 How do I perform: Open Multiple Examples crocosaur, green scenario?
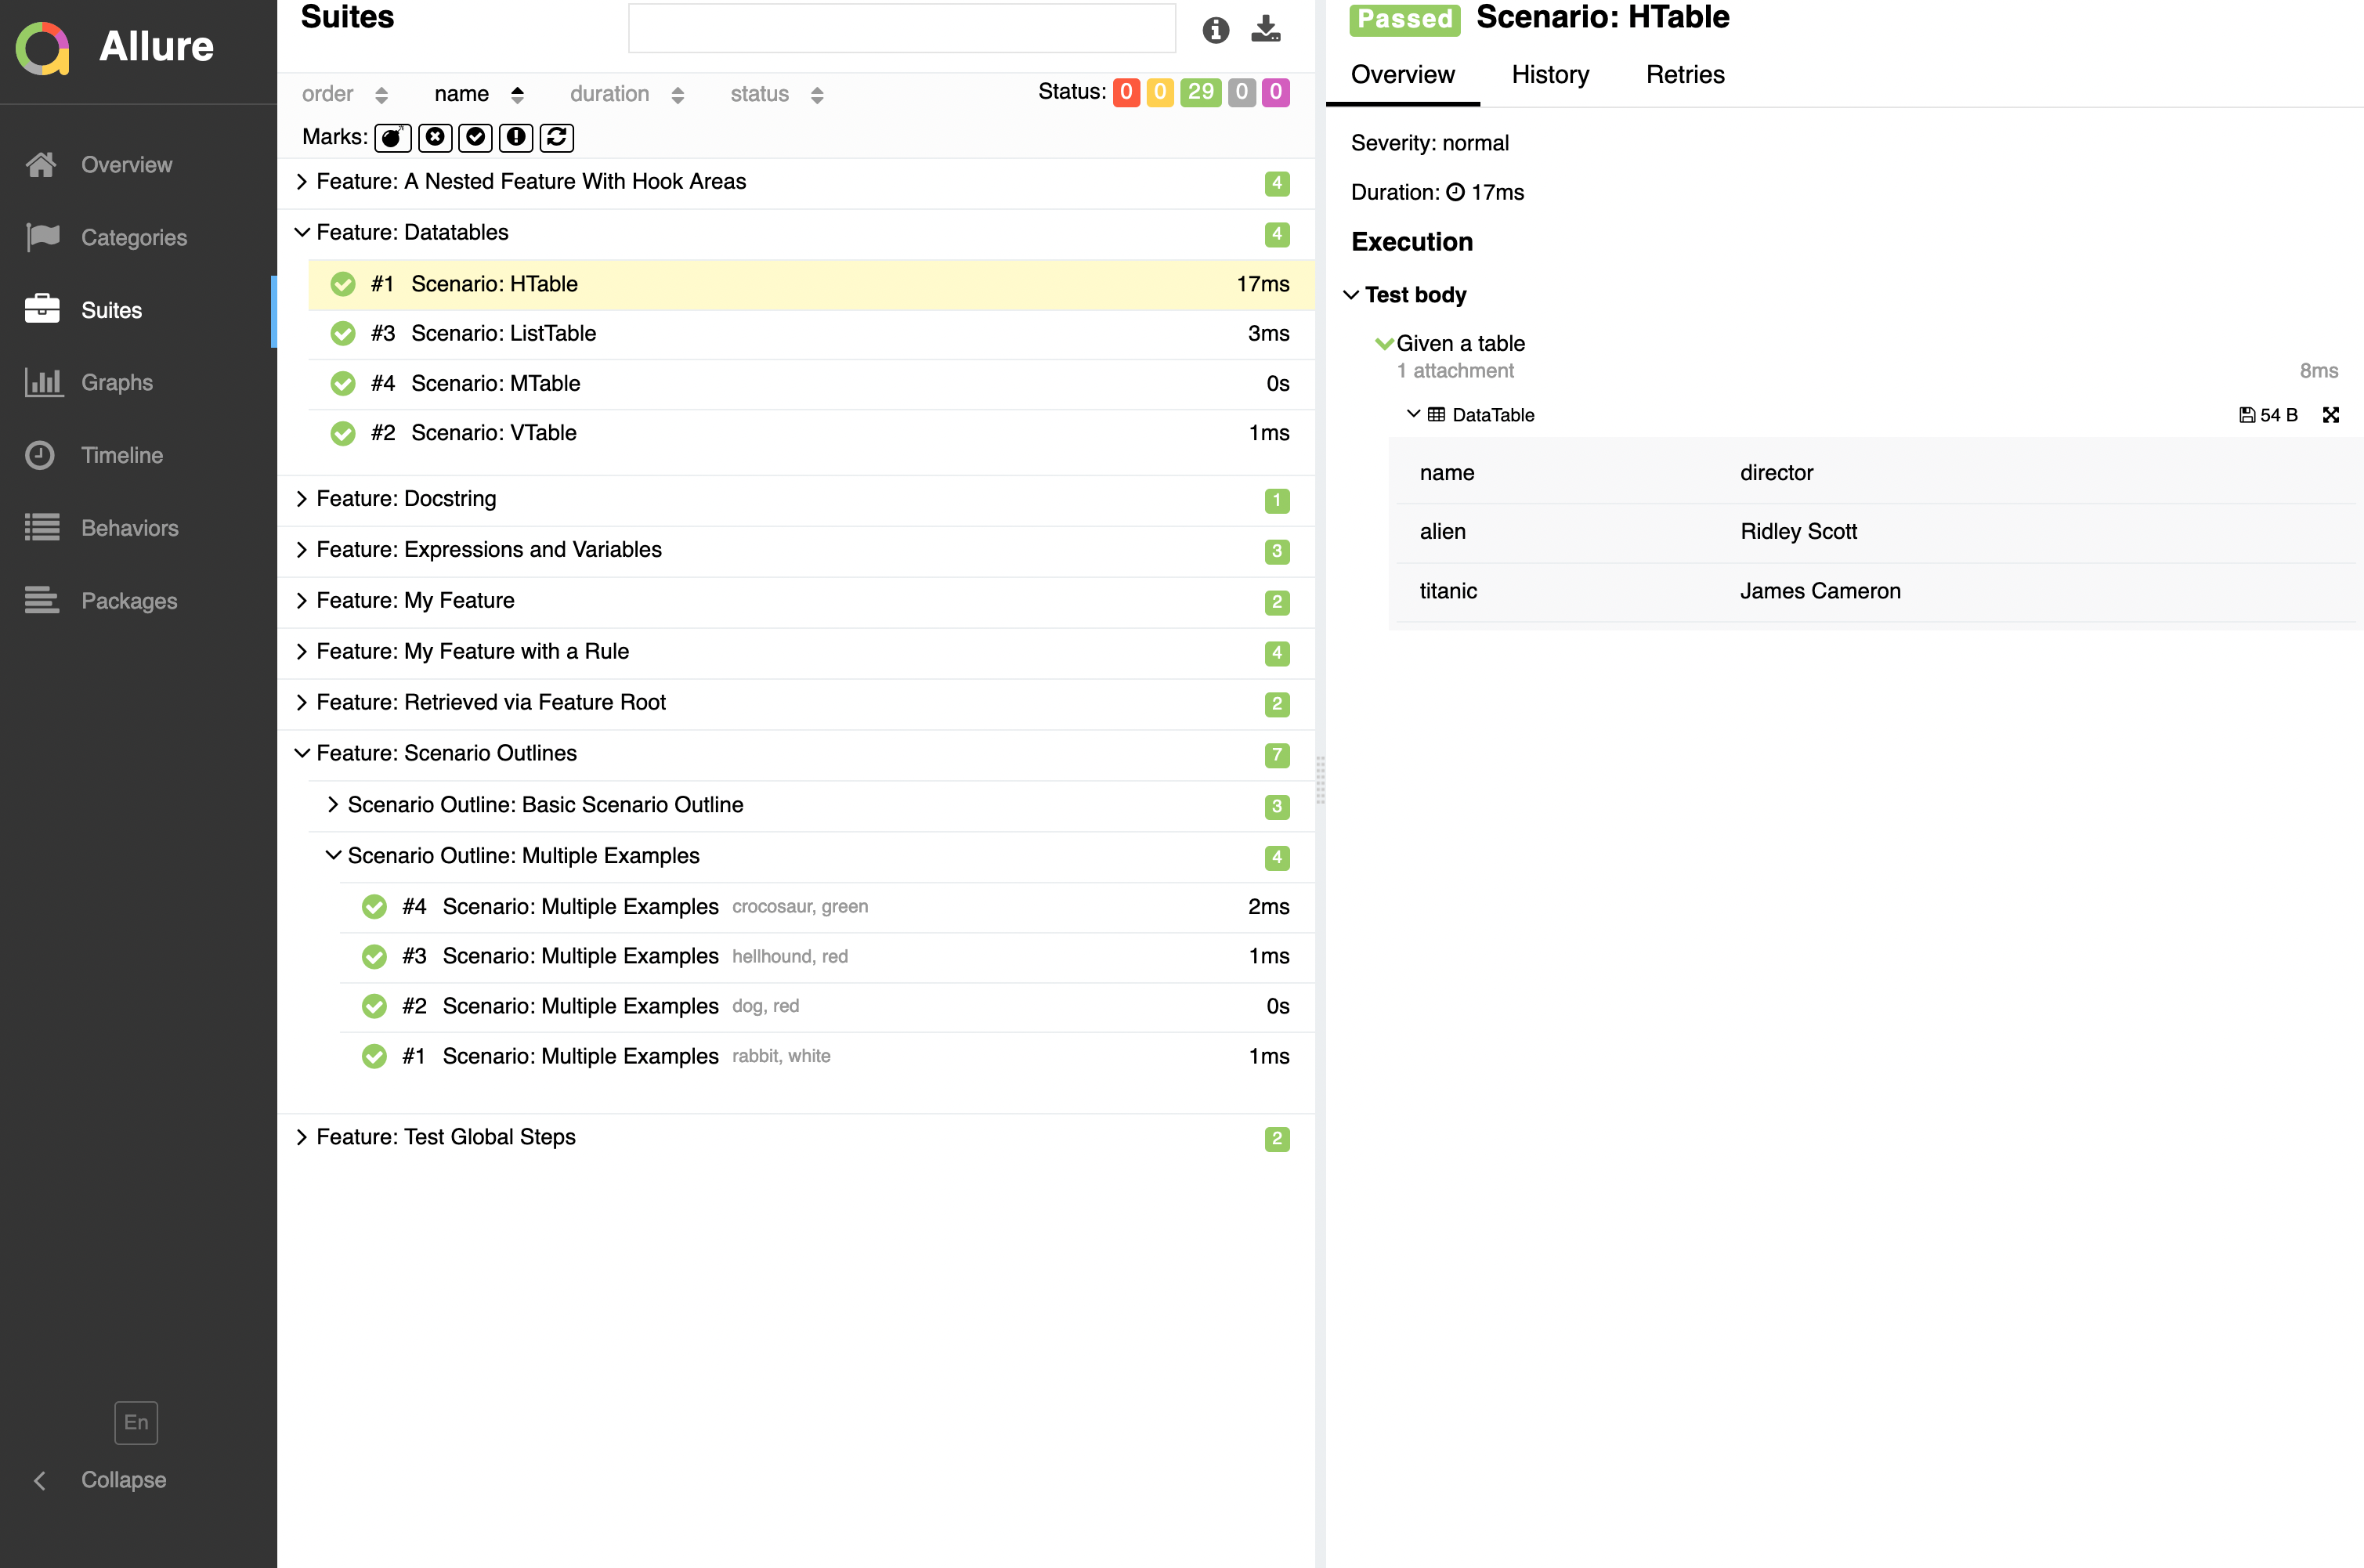[x=827, y=907]
